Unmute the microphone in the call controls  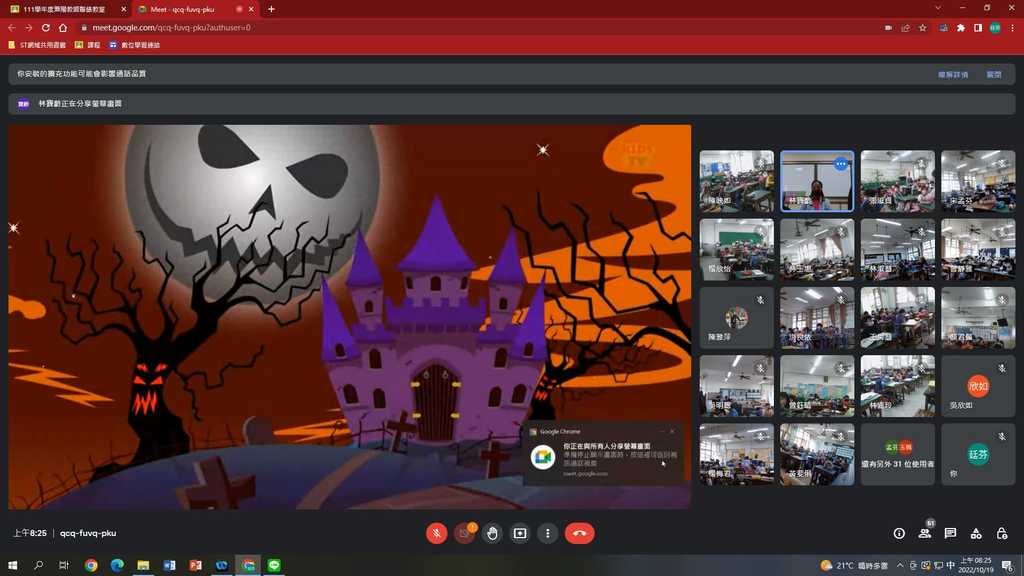point(436,534)
